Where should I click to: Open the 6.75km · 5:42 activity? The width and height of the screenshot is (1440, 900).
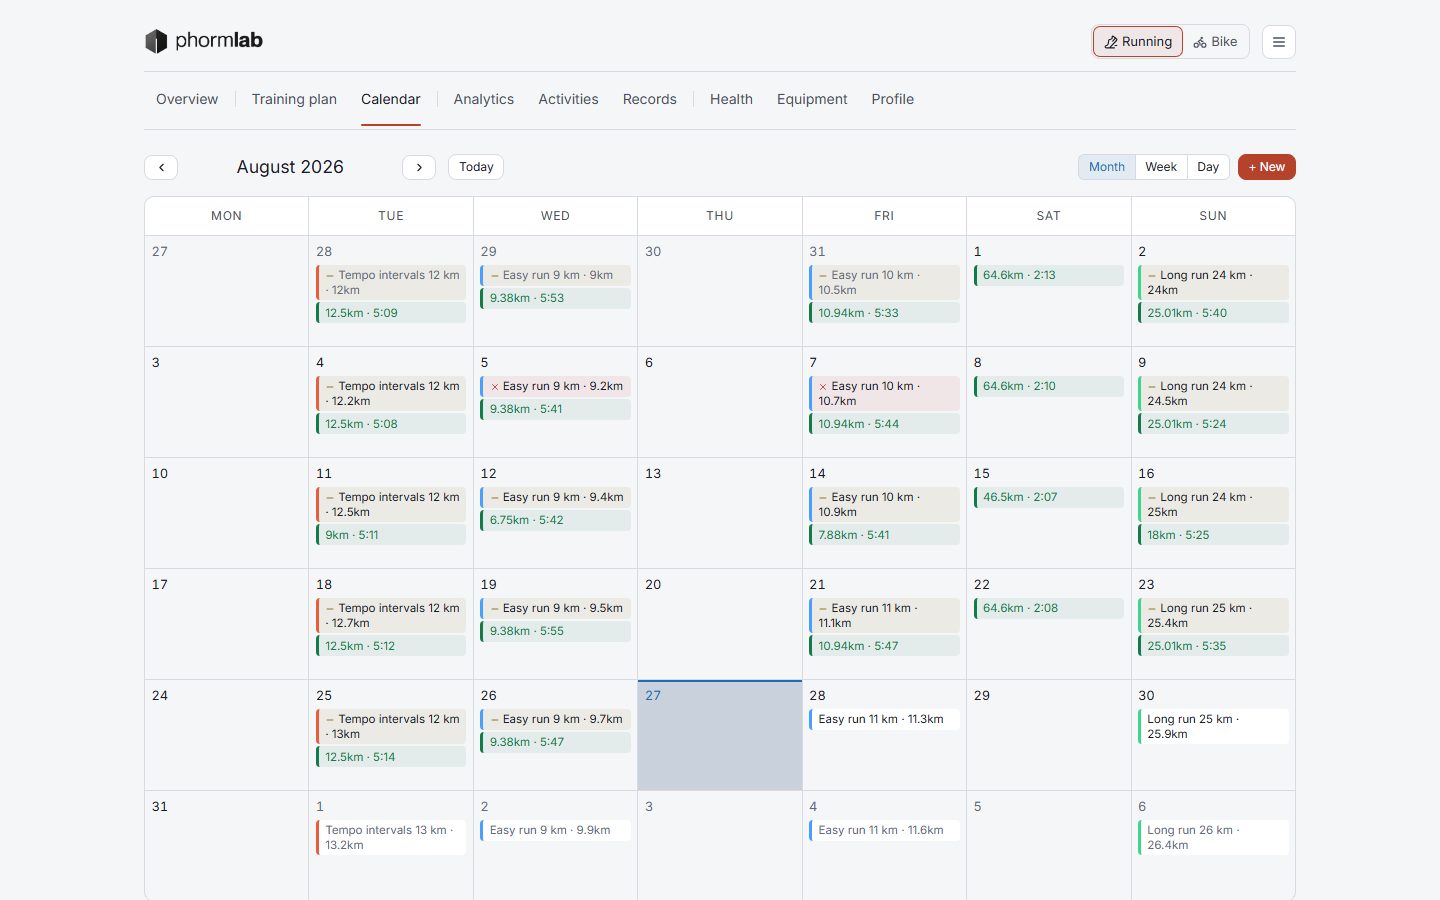(x=555, y=520)
